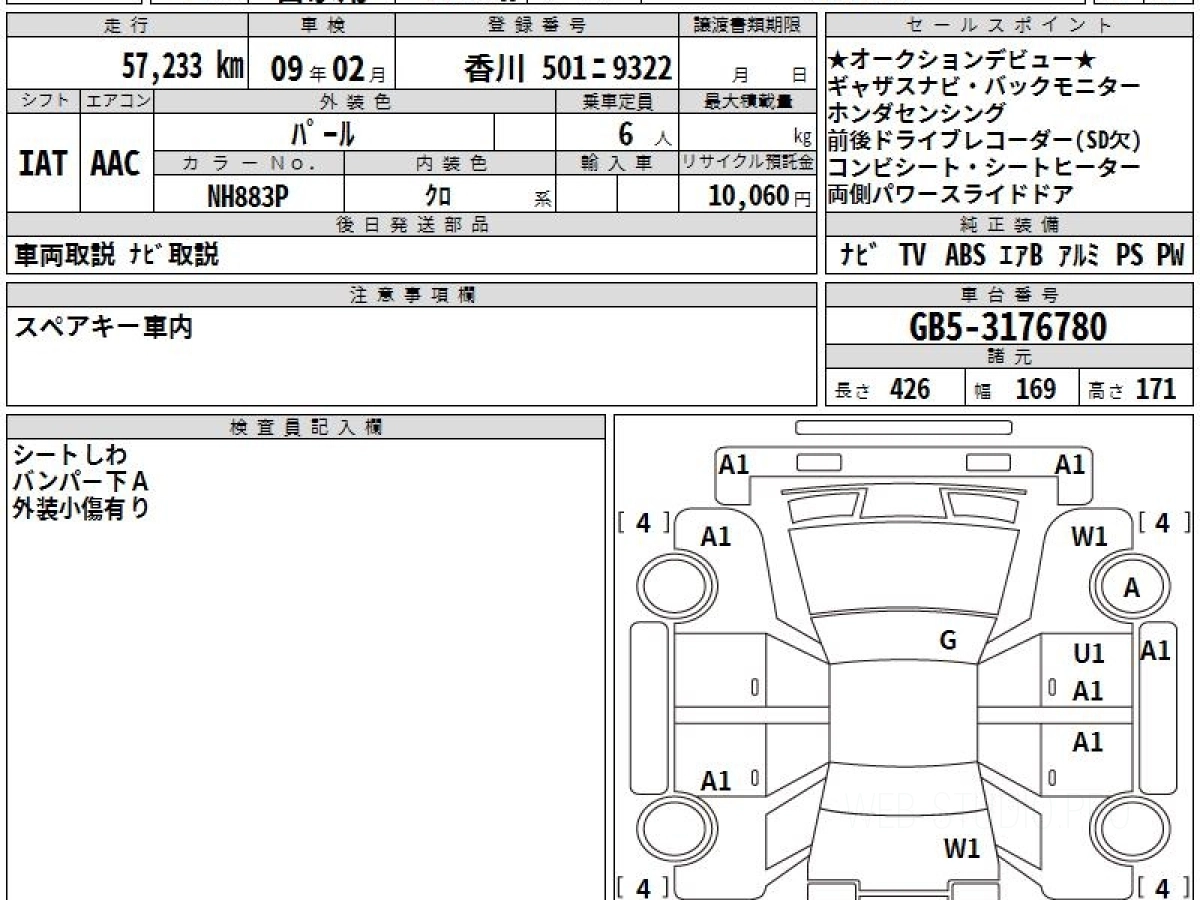Click the アルミ equipment entry
1200x900 pixels.
[x=1080, y=256]
